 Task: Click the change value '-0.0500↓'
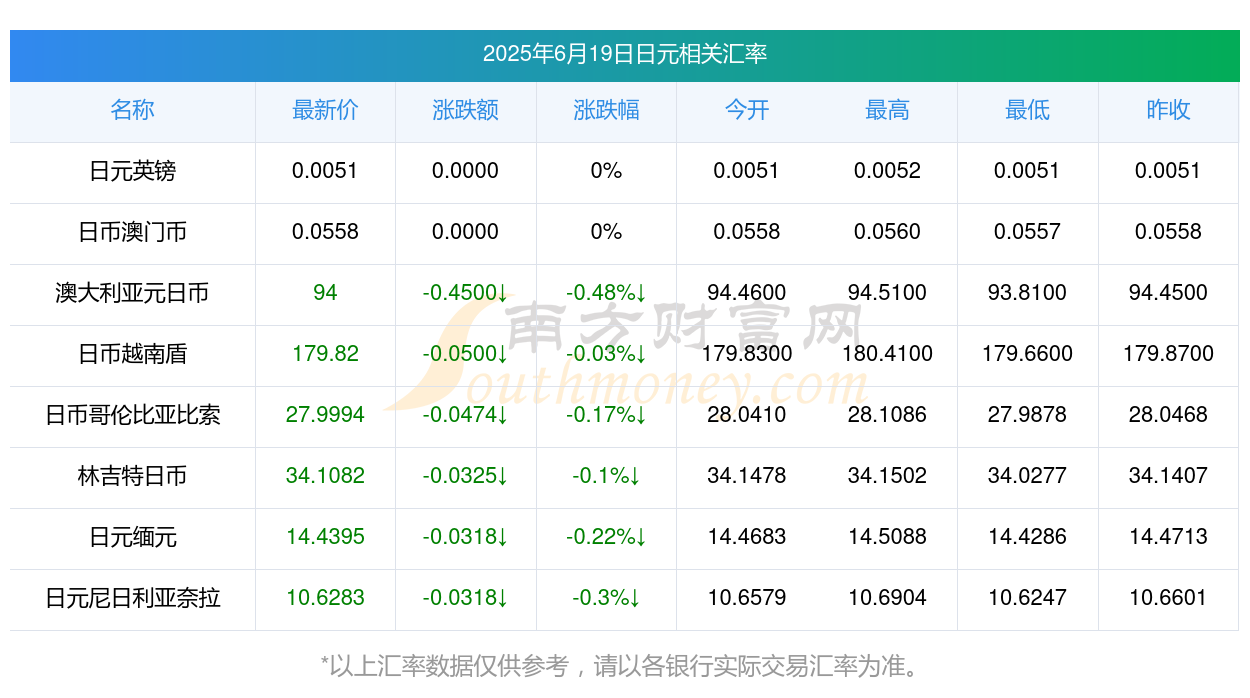(466, 354)
